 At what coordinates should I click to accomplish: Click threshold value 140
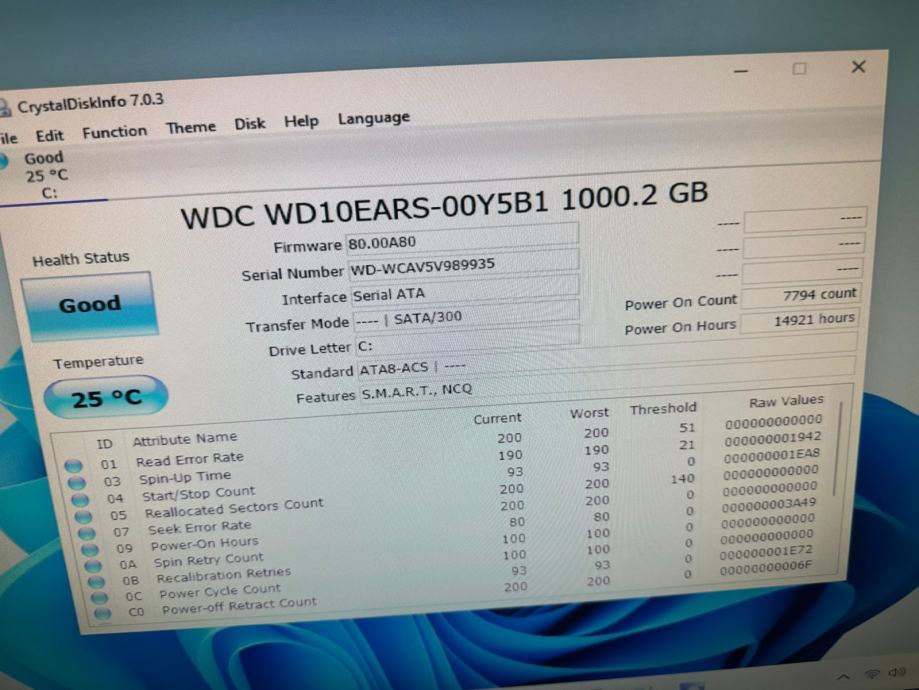point(683,479)
